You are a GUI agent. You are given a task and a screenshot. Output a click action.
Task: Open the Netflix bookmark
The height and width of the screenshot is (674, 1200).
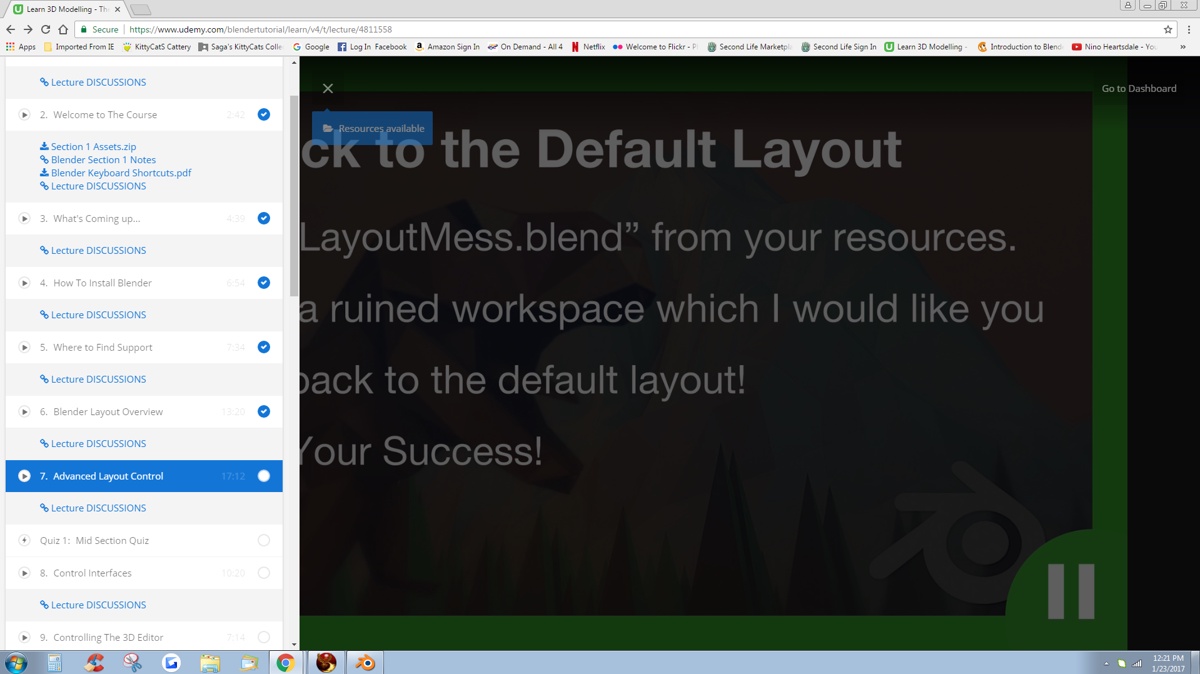click(x=588, y=47)
